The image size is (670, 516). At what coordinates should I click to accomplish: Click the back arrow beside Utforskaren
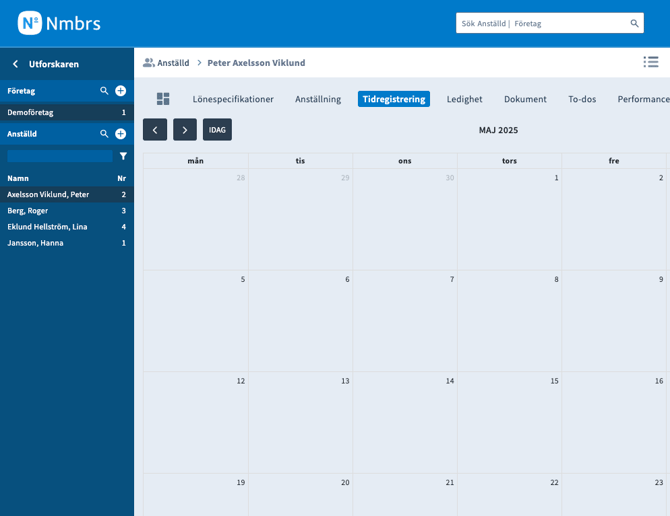pos(15,64)
